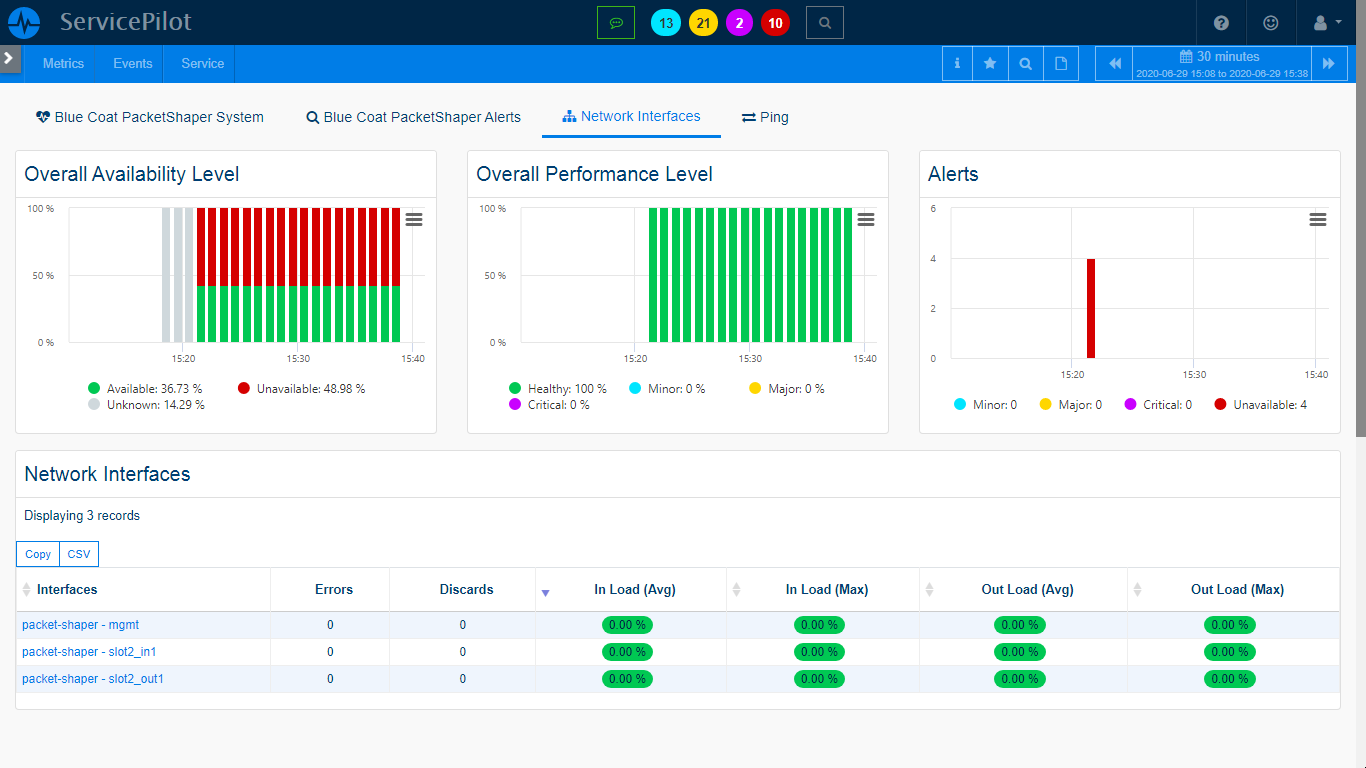This screenshot has width=1366, height=768.
Task: Open the top bar search icon
Action: coord(825,22)
